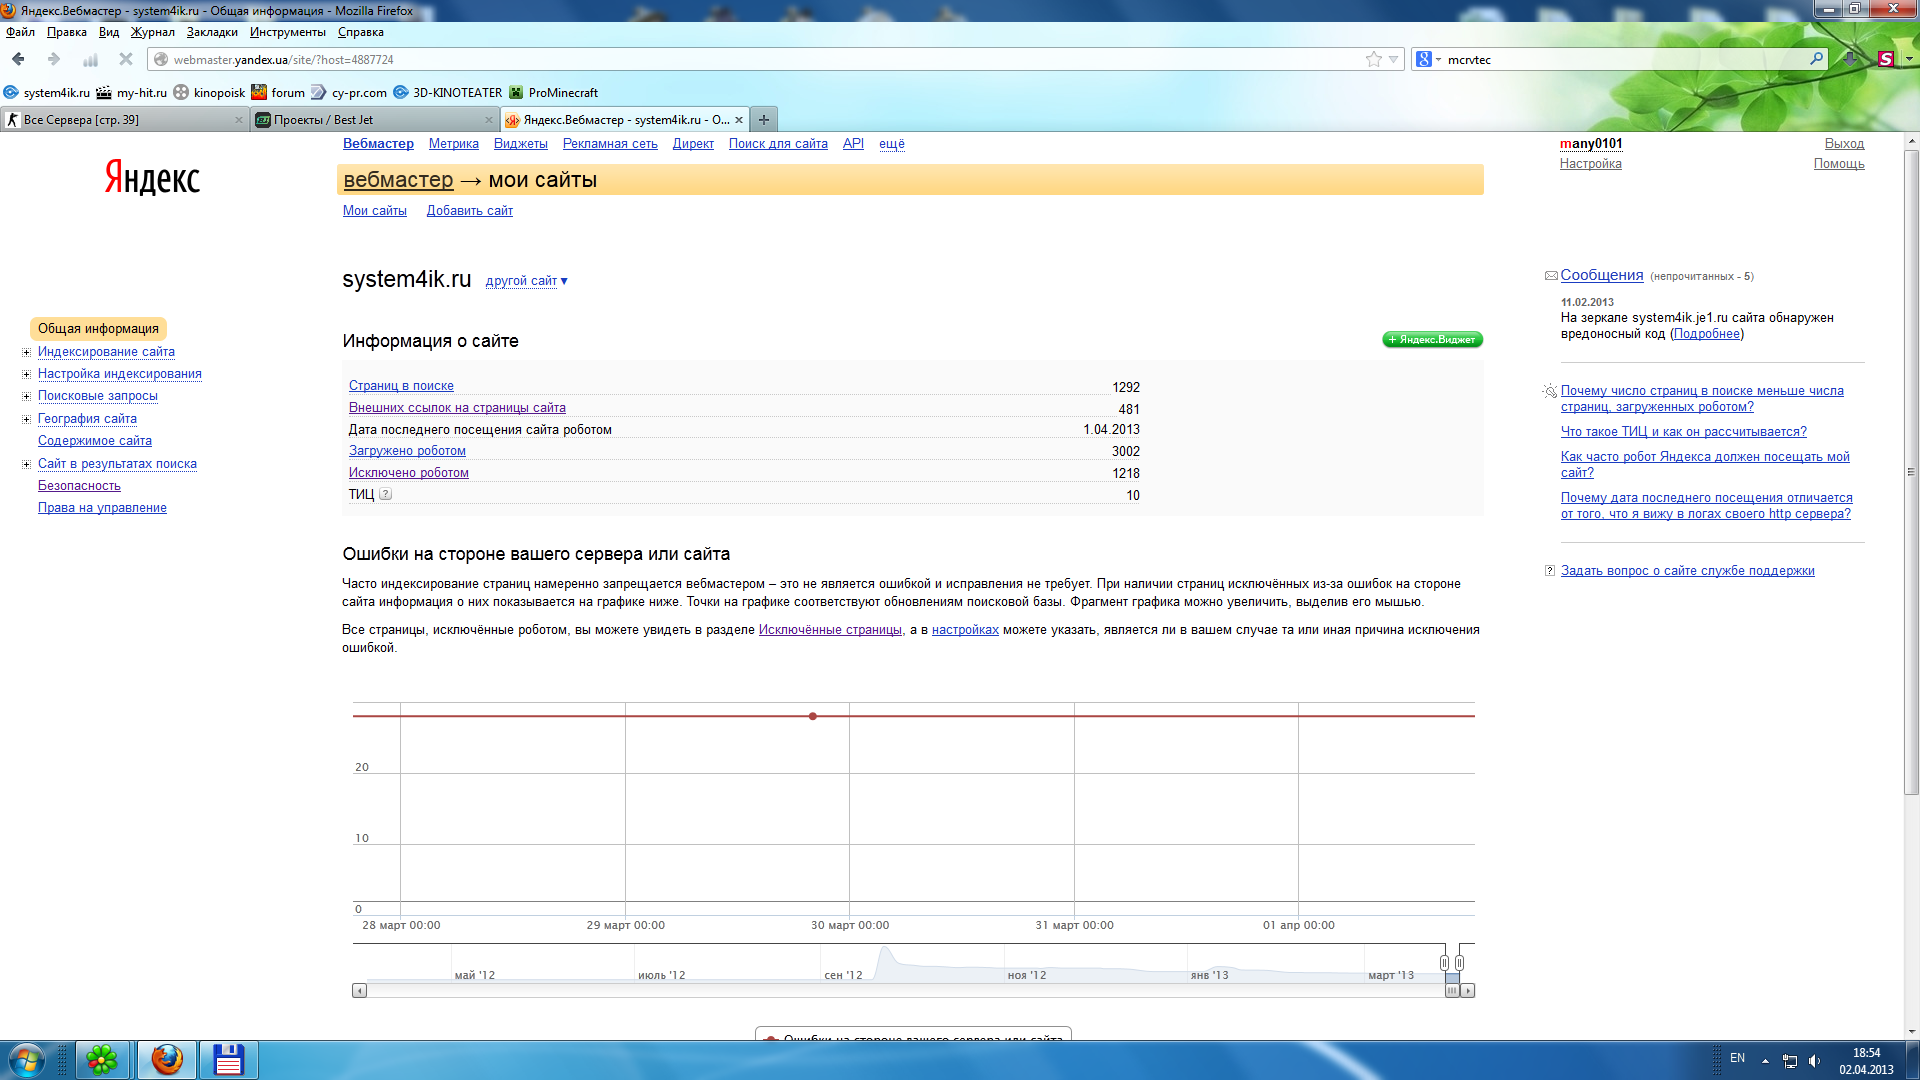Click the browser forward arrow button

[x=54, y=59]
